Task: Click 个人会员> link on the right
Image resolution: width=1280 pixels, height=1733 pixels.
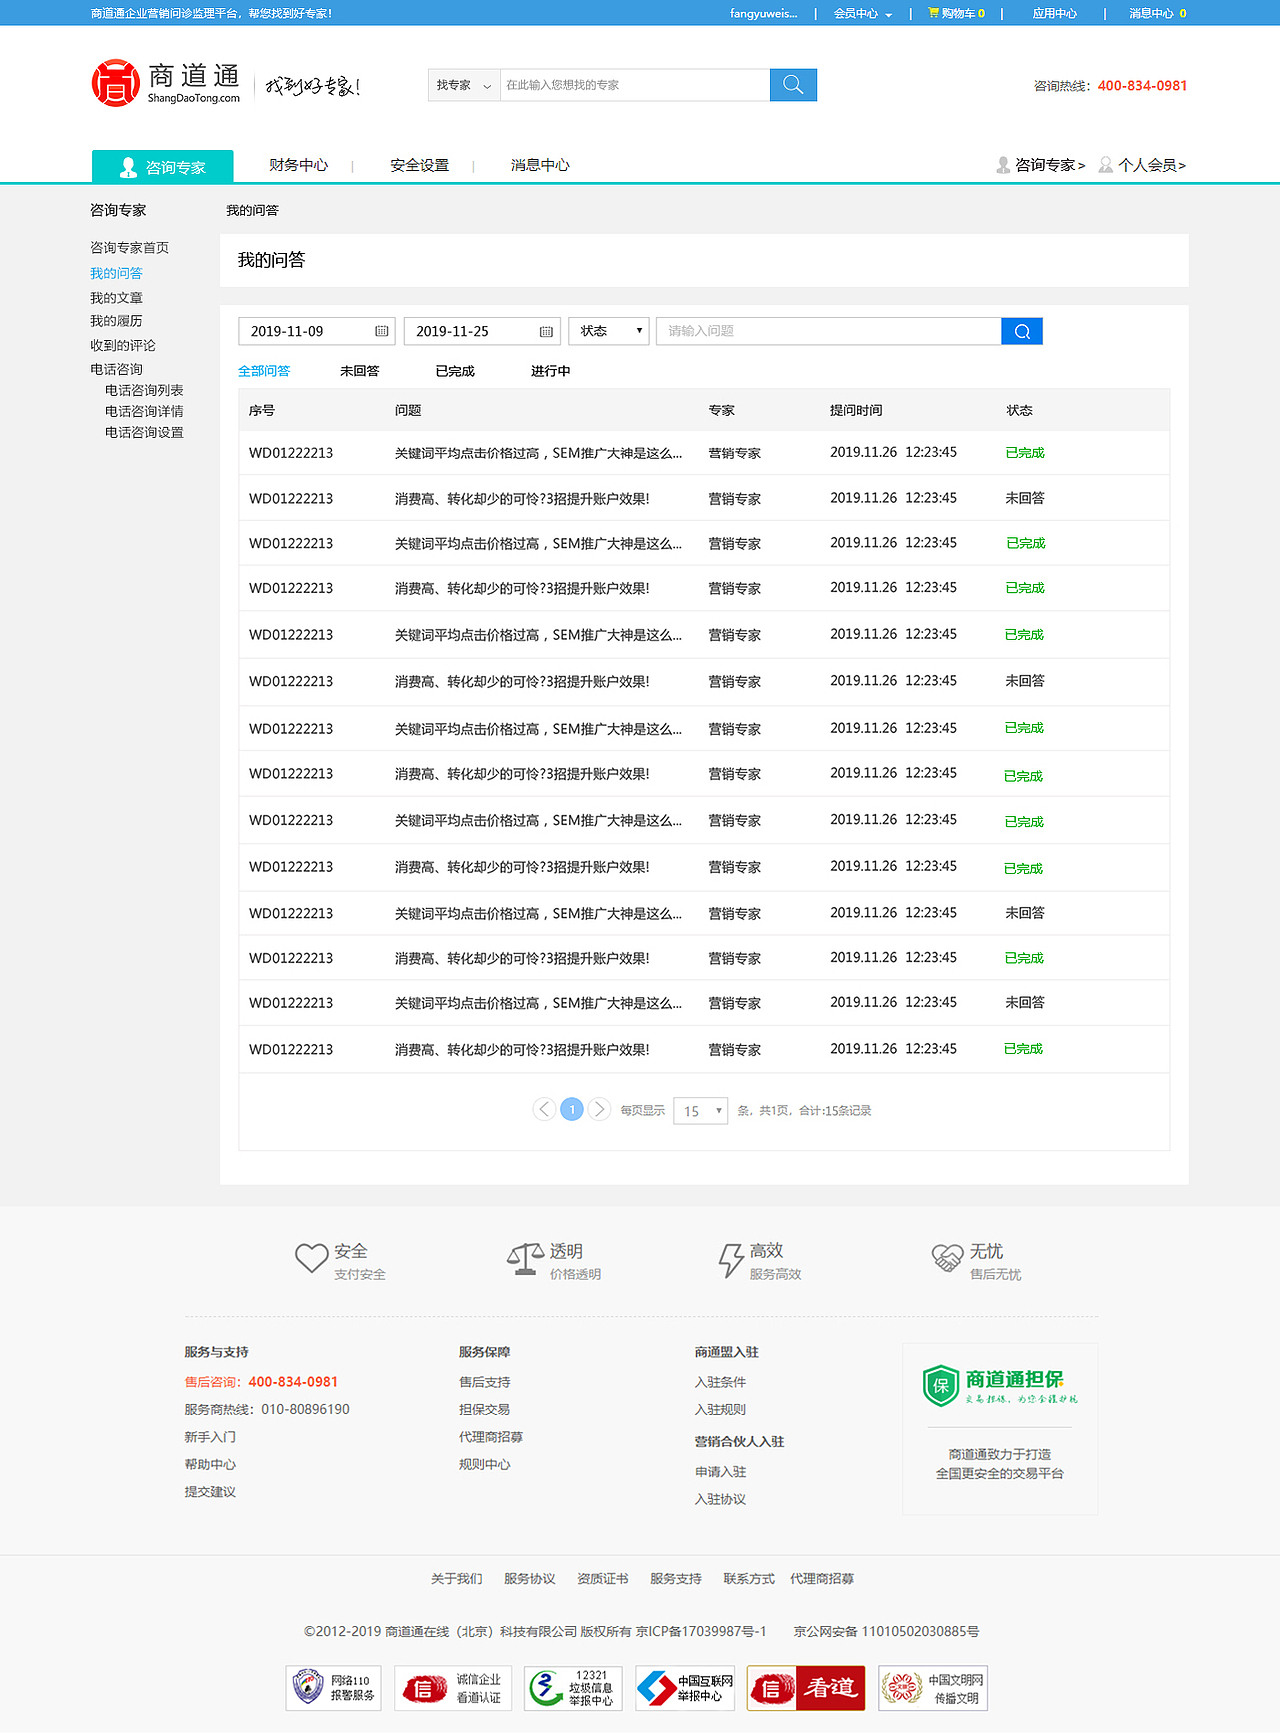Action: coord(1152,165)
